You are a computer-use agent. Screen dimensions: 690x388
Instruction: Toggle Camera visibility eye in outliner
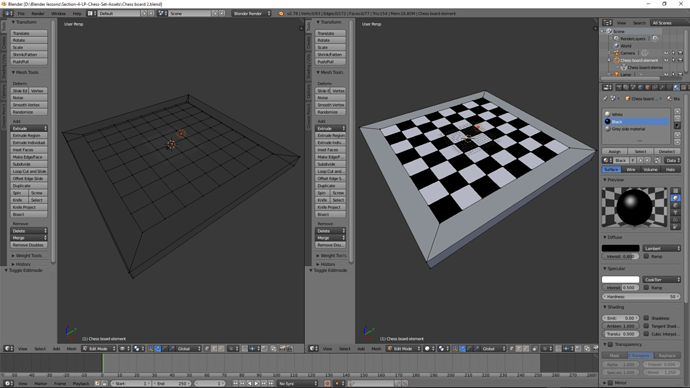(666, 53)
